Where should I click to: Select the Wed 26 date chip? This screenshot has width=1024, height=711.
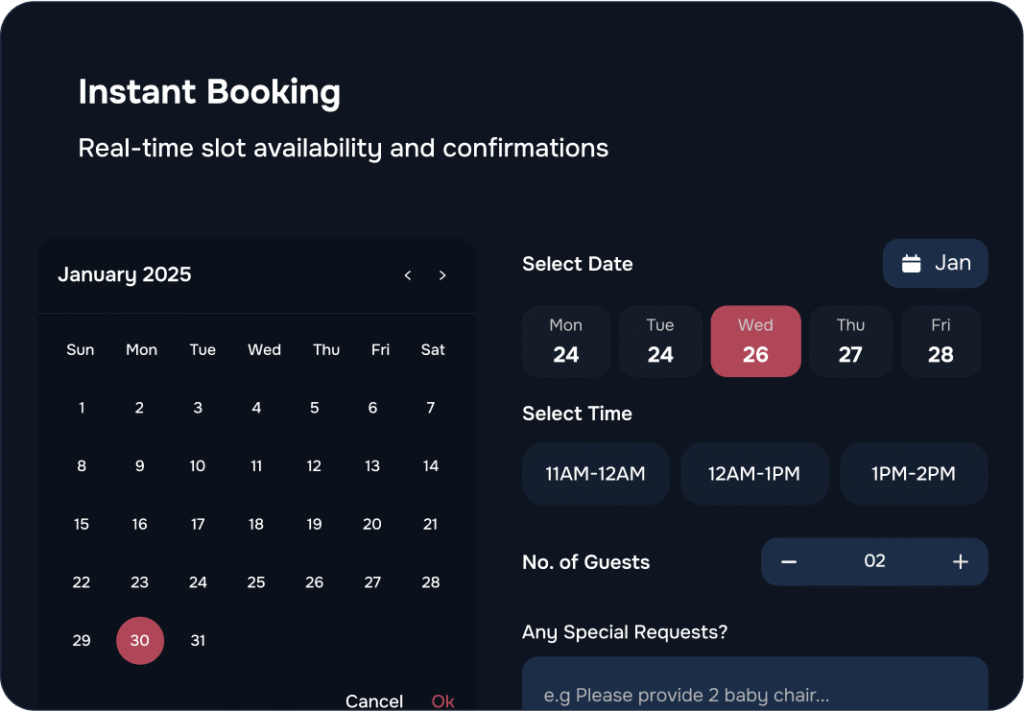click(x=755, y=341)
